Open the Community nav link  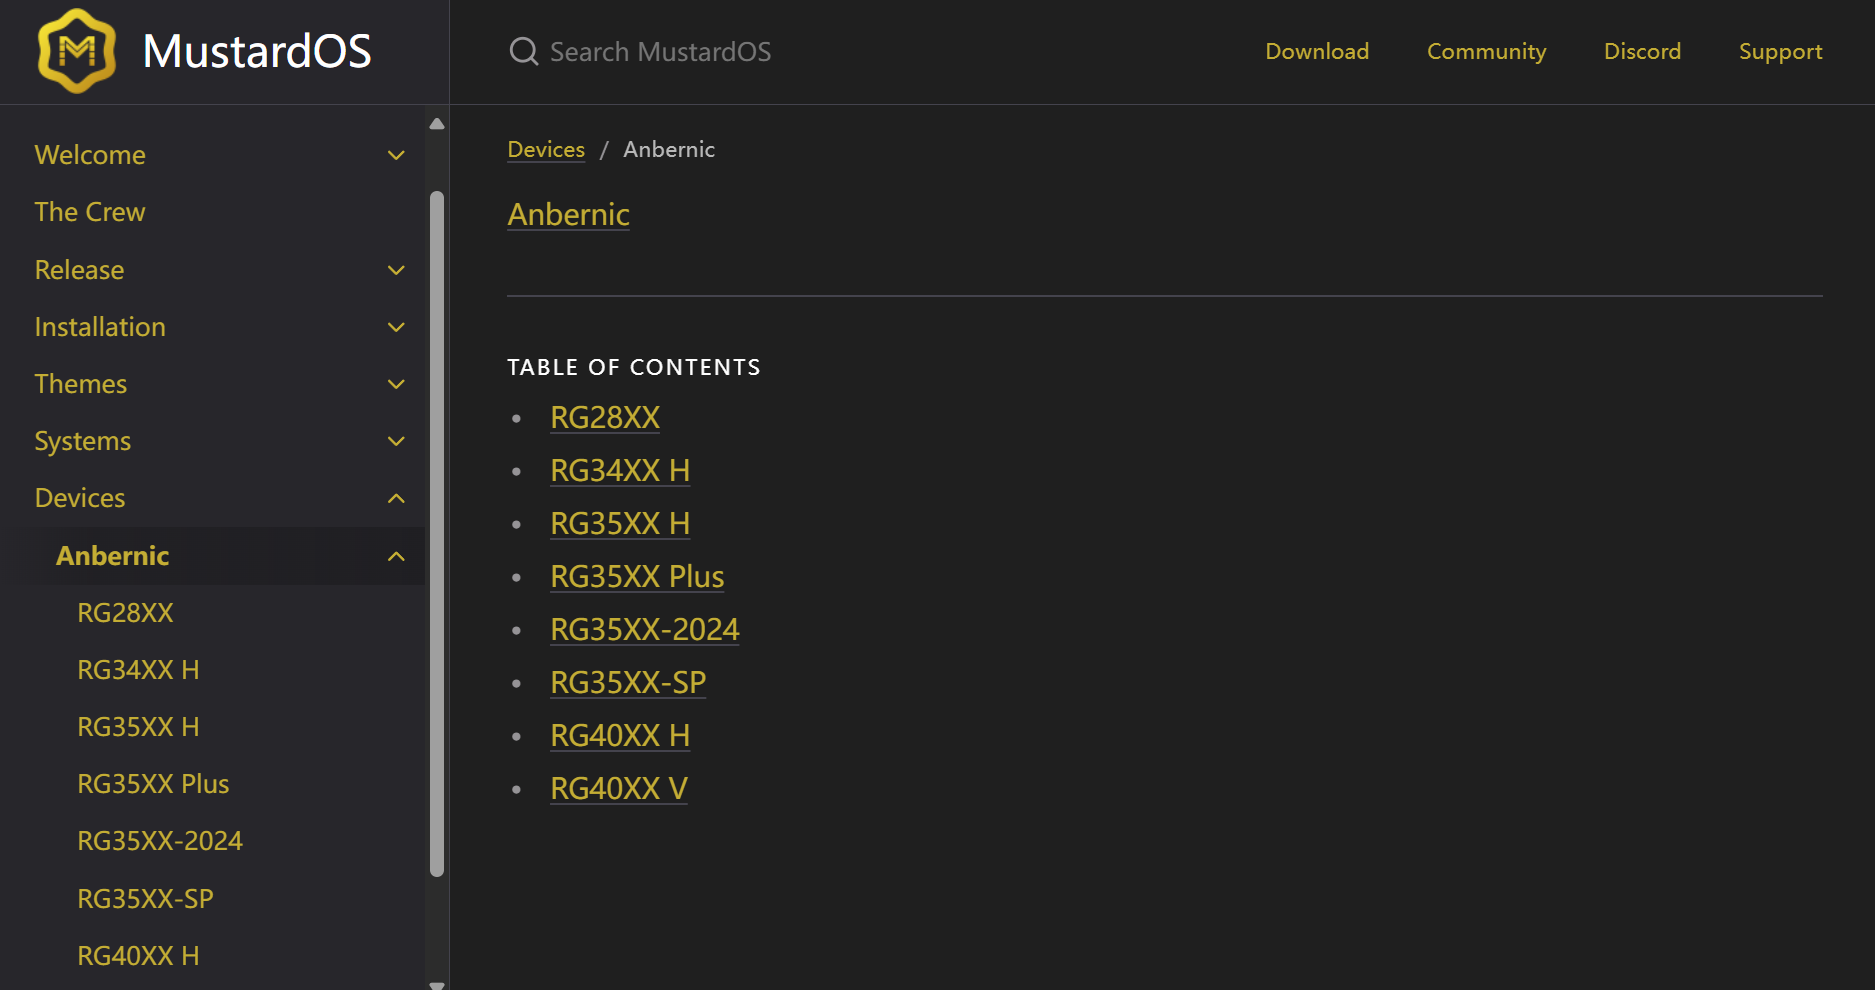click(x=1486, y=51)
